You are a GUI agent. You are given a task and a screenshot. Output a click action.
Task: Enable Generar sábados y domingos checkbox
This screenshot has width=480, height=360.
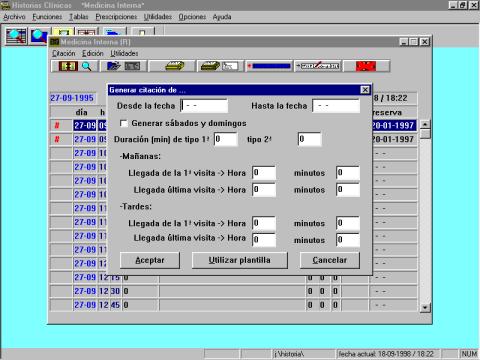click(x=124, y=124)
